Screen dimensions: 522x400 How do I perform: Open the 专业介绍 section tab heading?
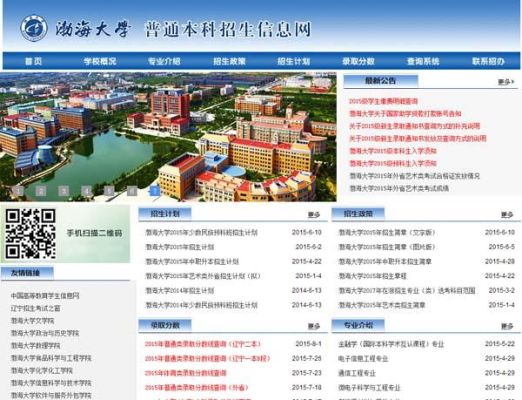pyautogui.click(x=358, y=325)
